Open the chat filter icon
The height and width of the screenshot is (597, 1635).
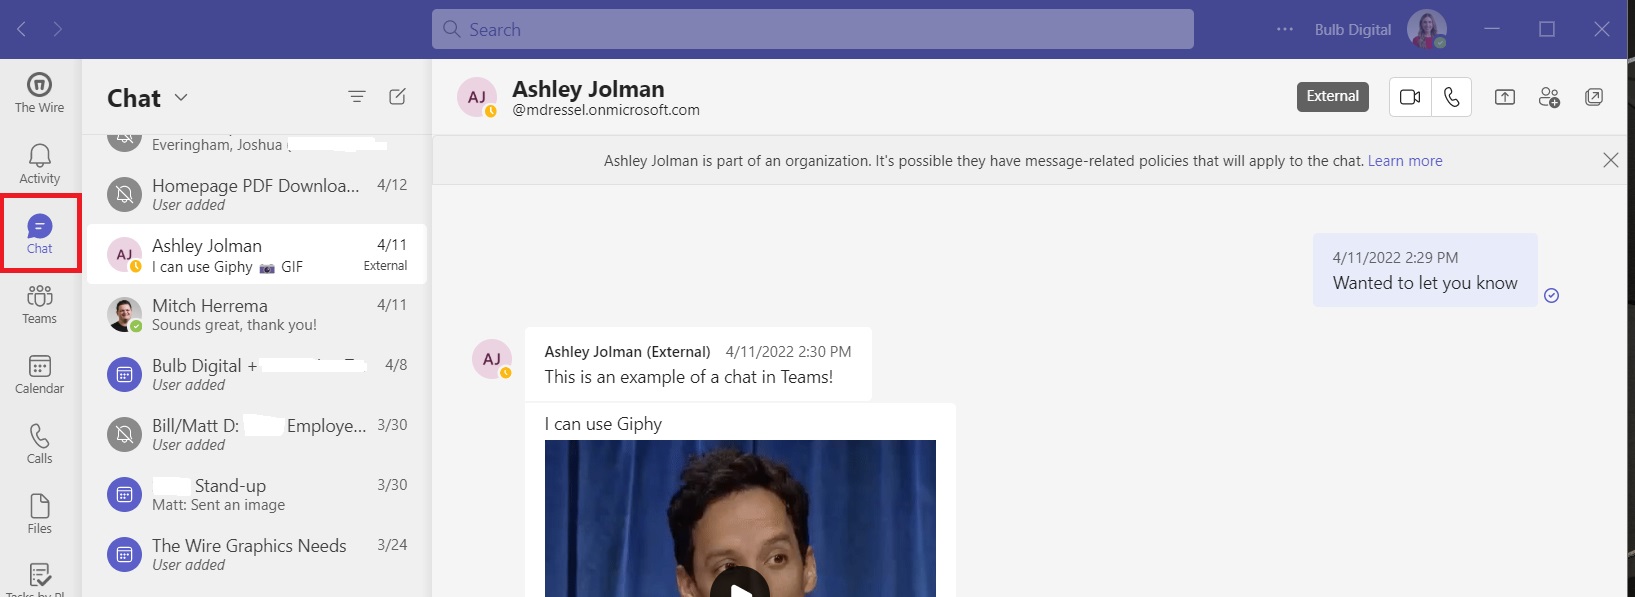(x=356, y=97)
